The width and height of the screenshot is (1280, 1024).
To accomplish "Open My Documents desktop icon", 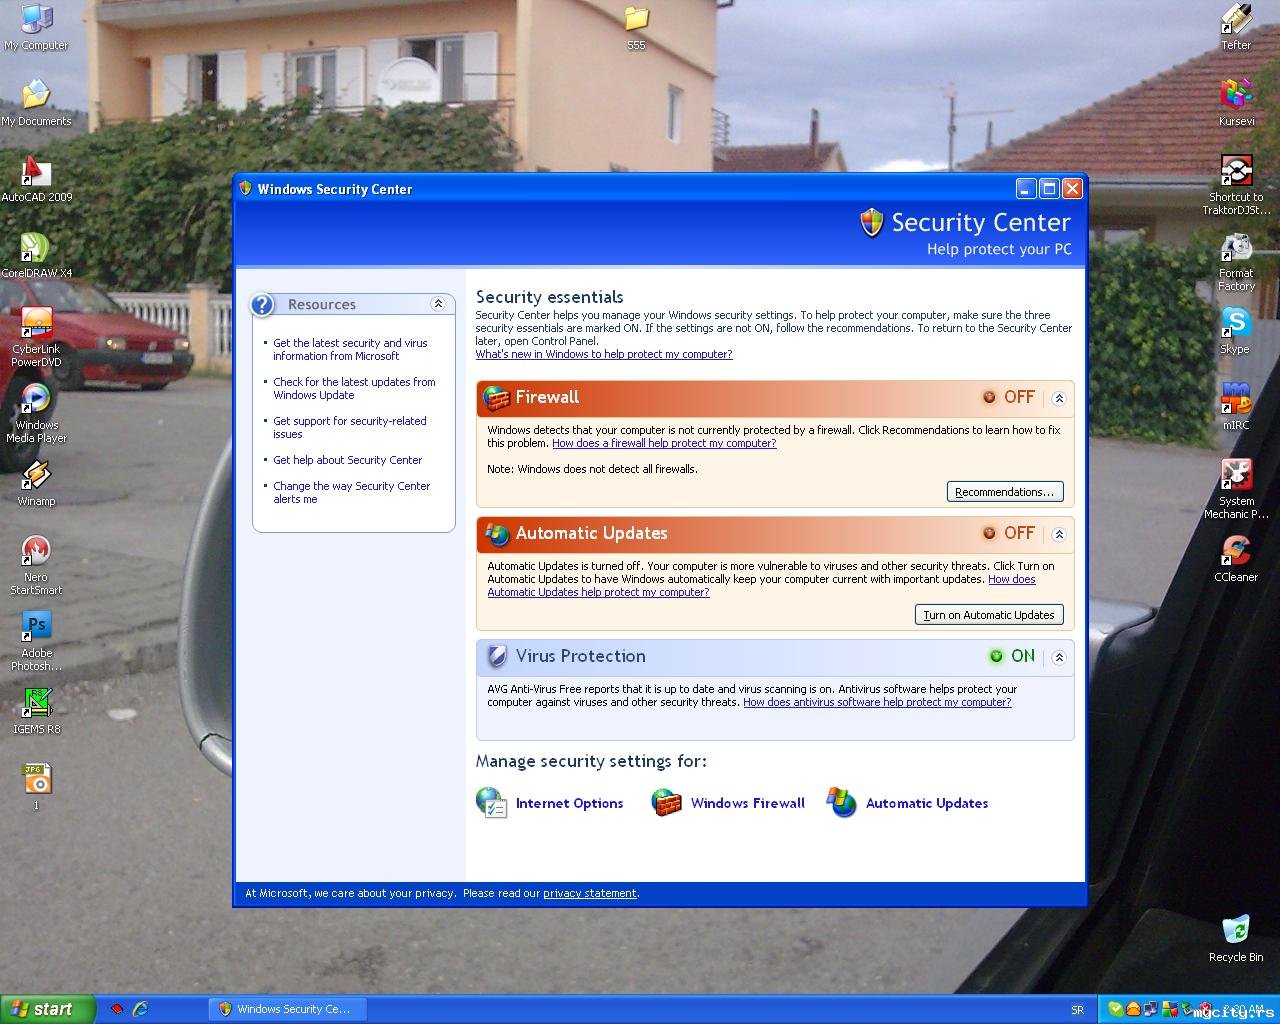I will click(x=36, y=103).
